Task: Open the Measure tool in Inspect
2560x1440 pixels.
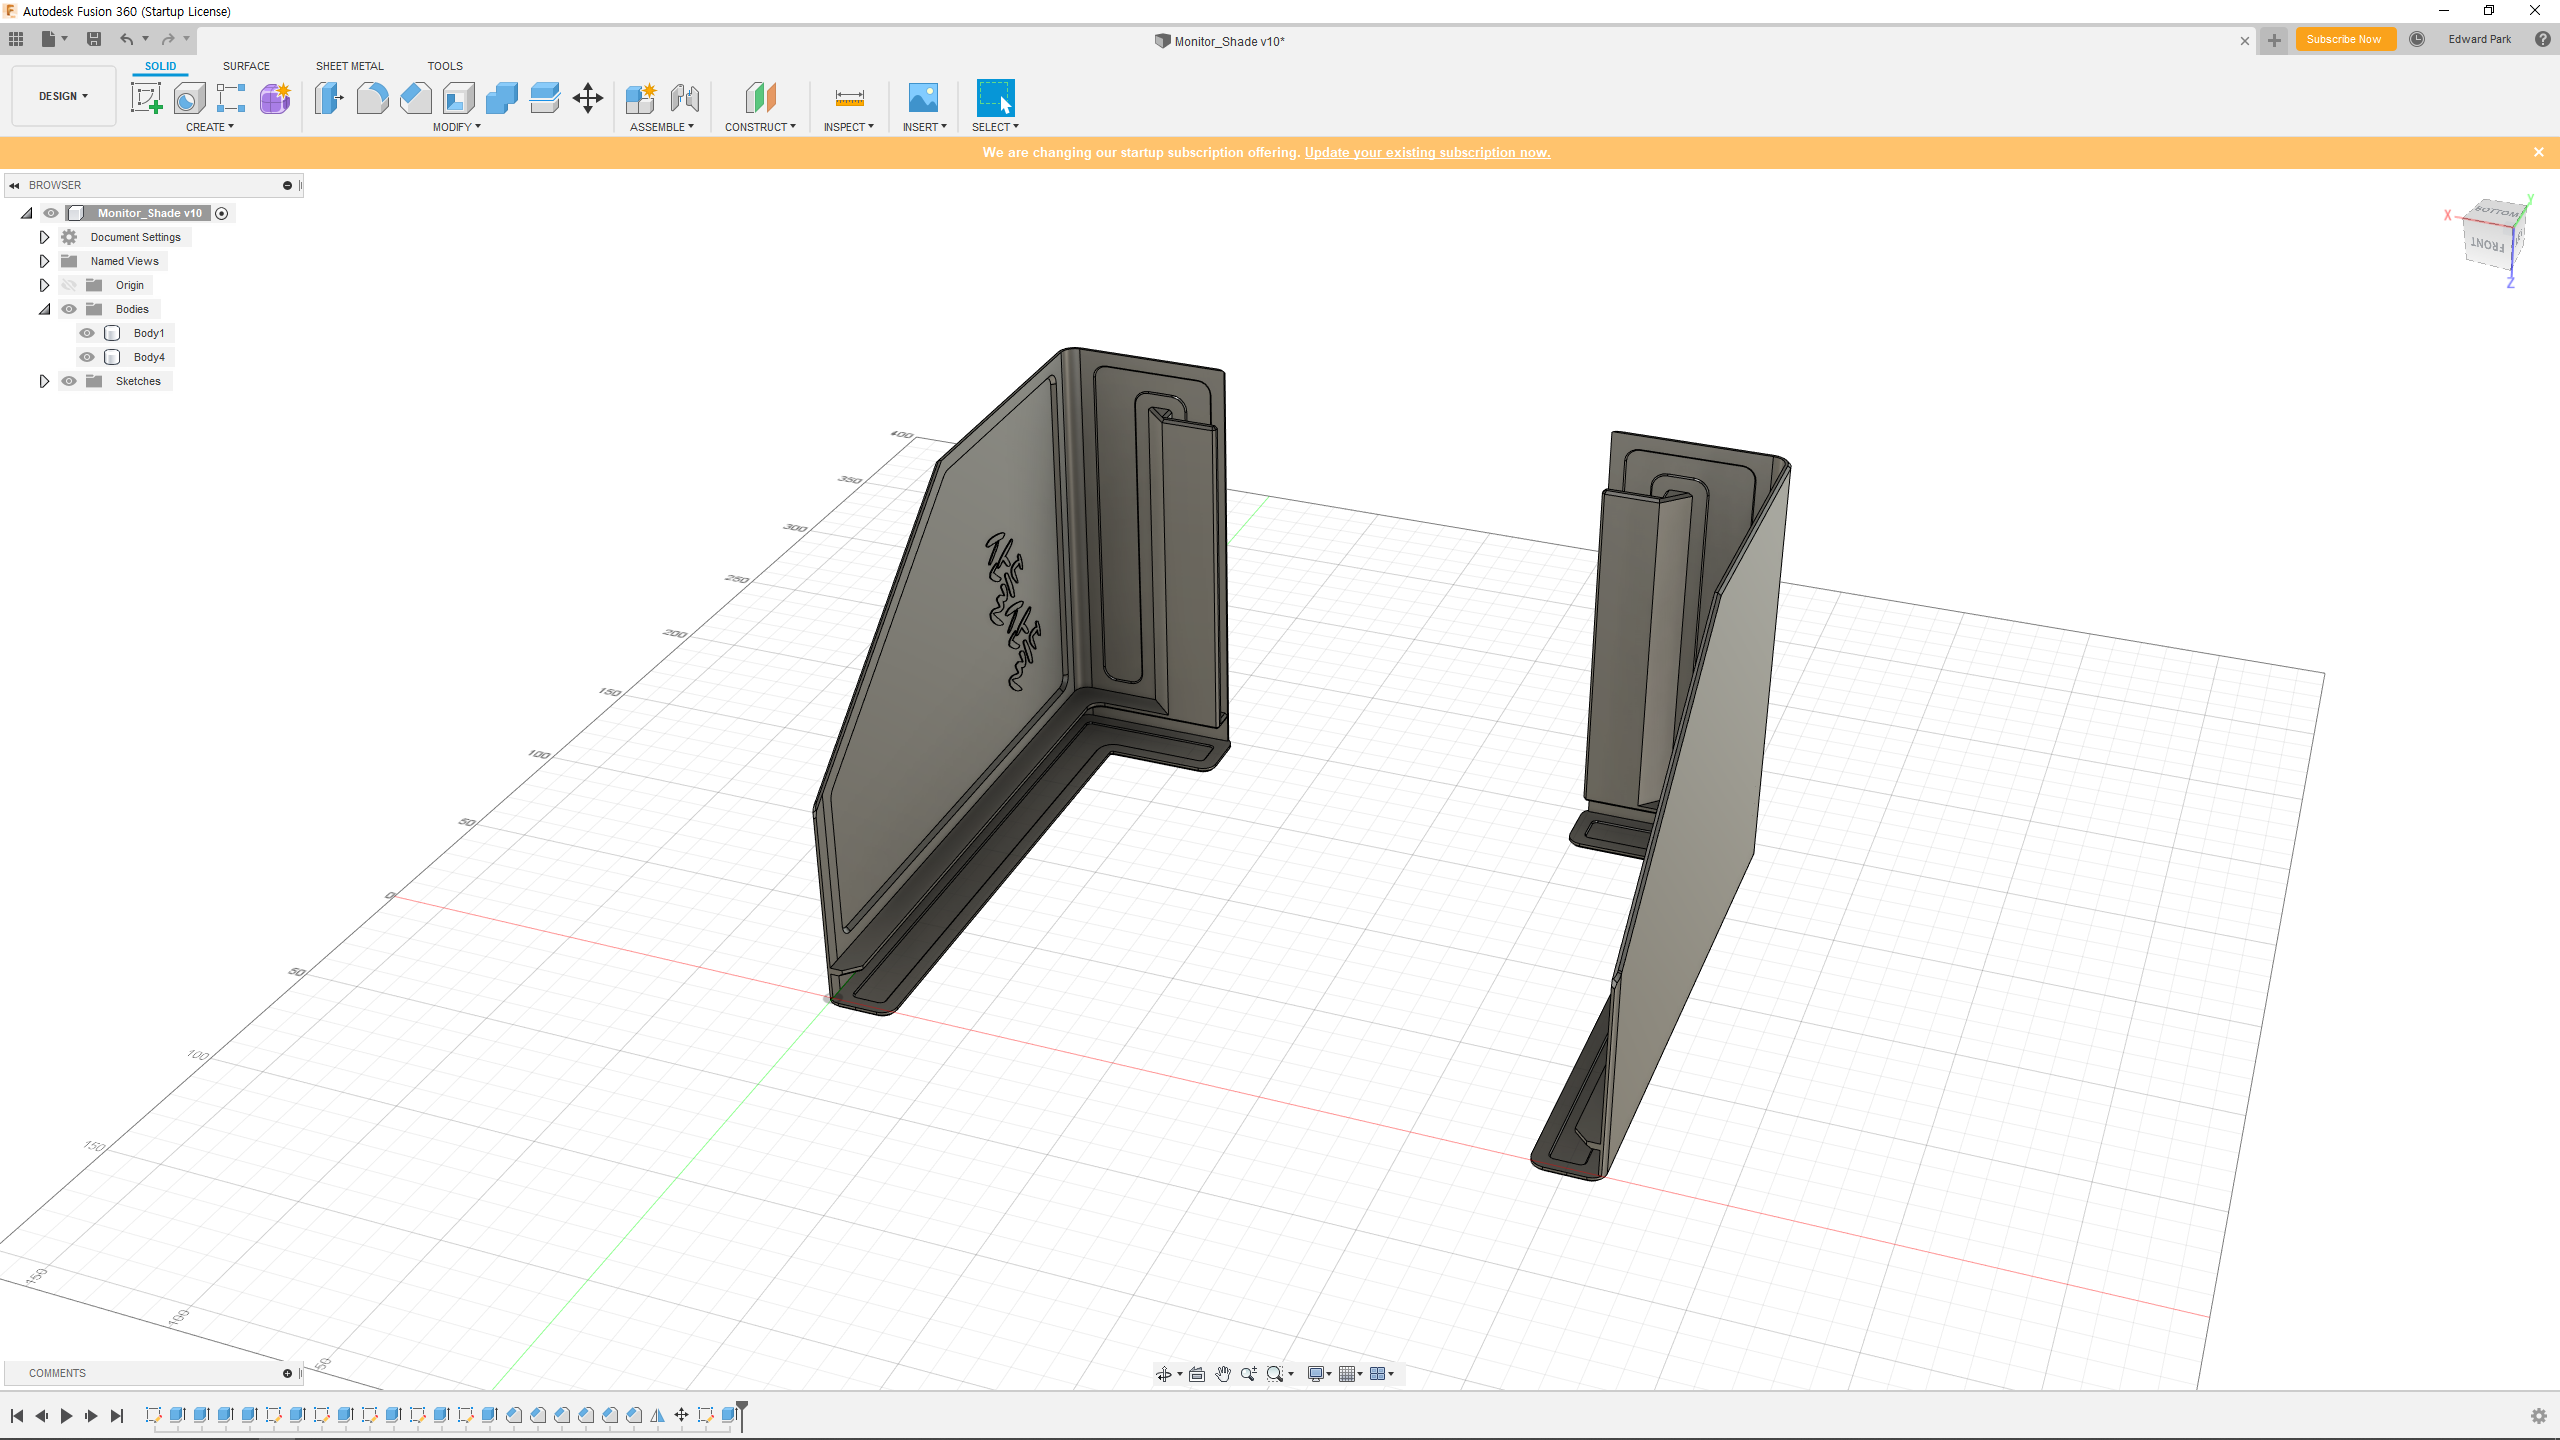Action: tap(849, 98)
